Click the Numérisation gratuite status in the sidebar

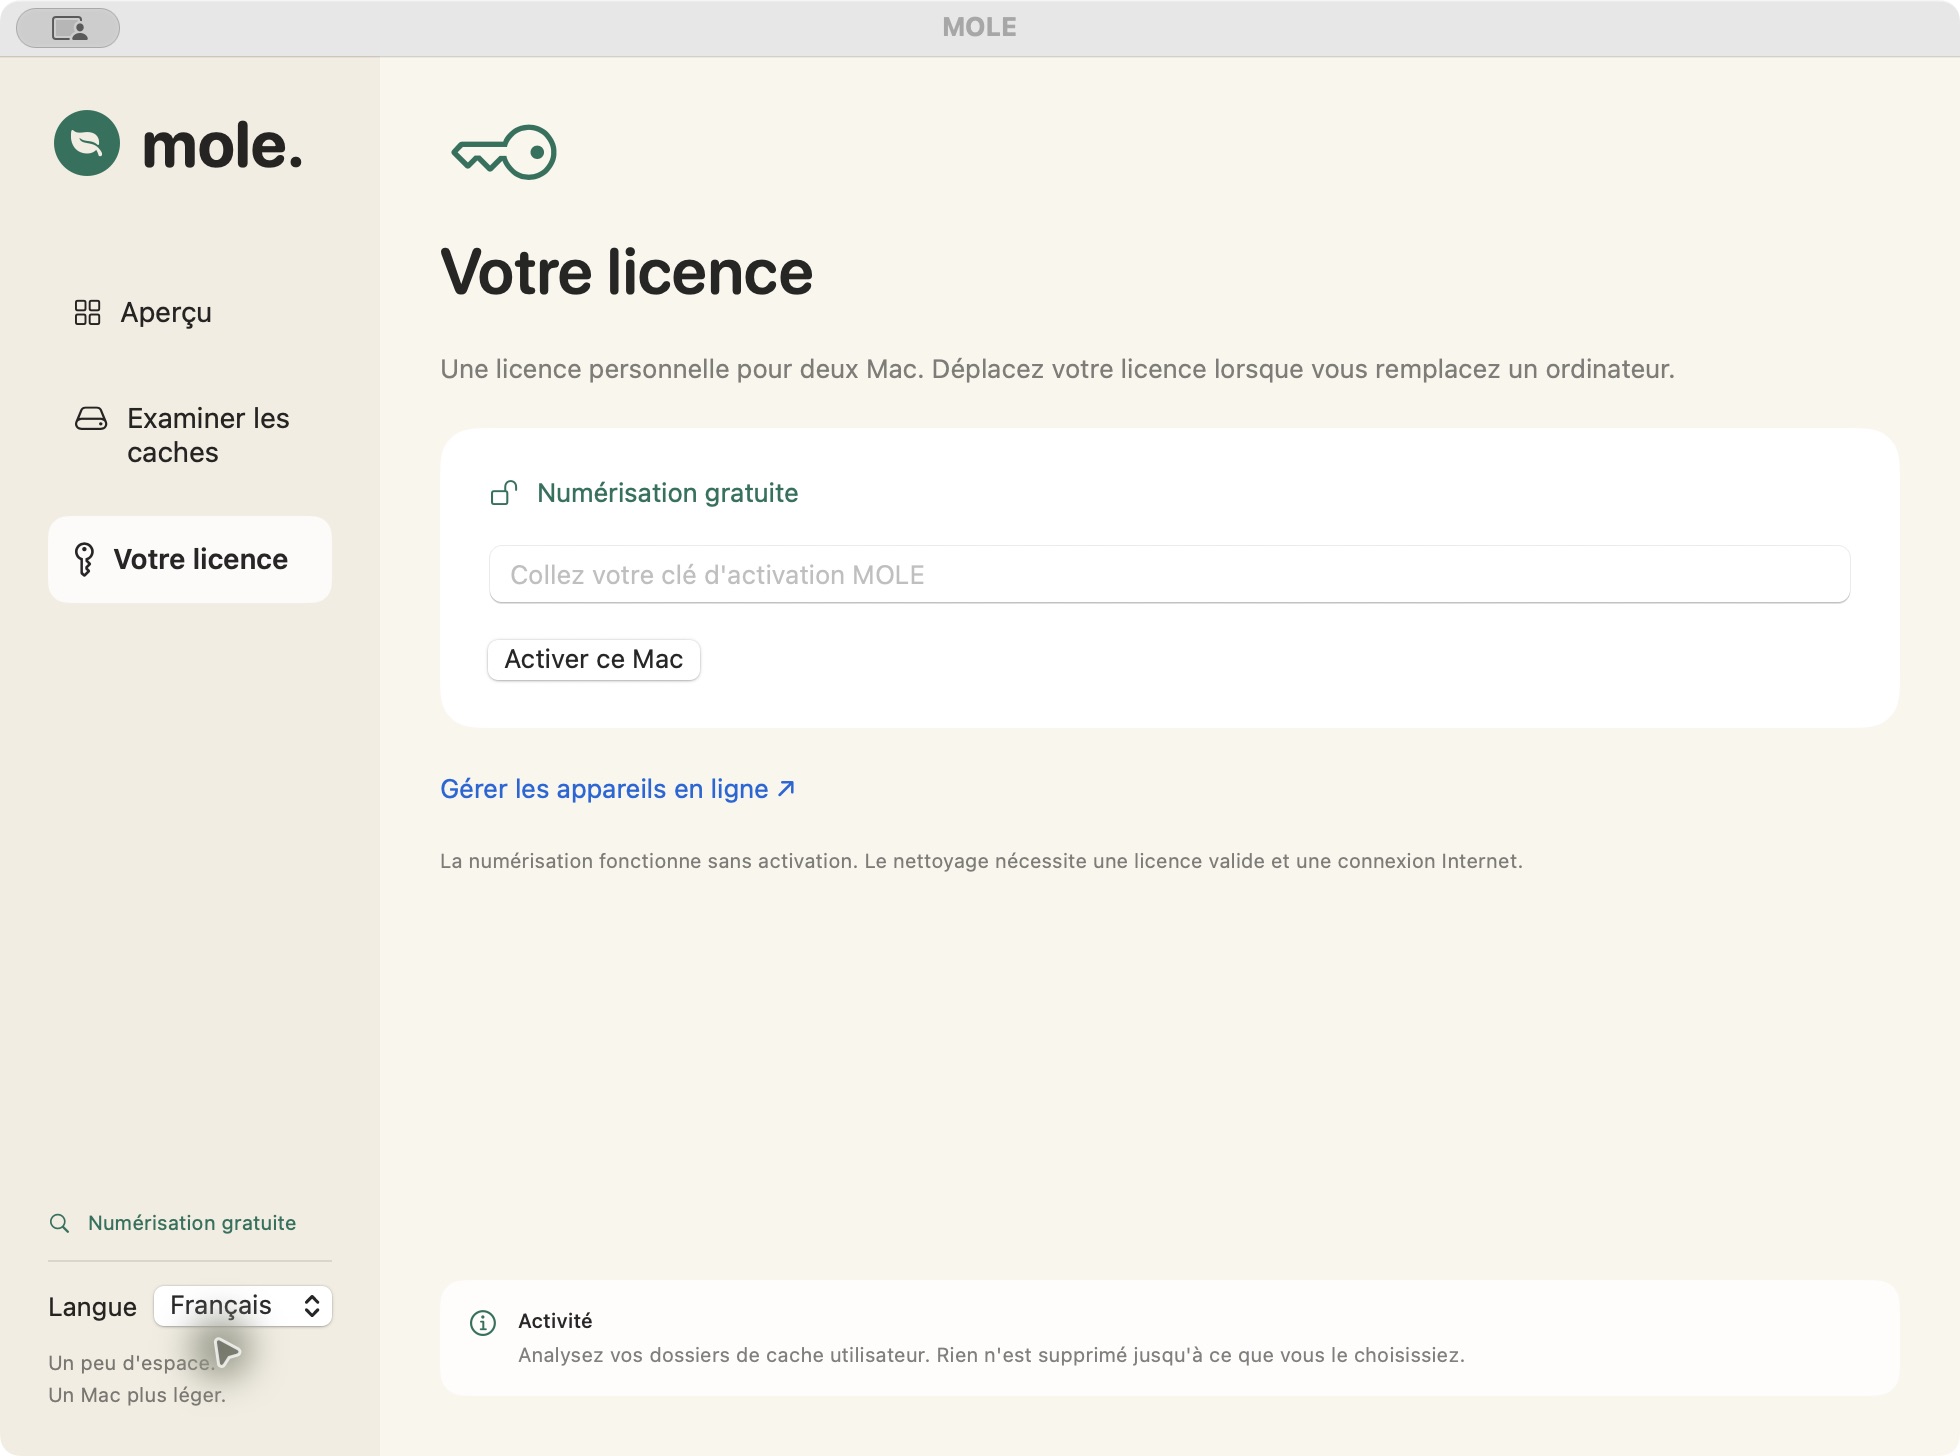coord(172,1223)
